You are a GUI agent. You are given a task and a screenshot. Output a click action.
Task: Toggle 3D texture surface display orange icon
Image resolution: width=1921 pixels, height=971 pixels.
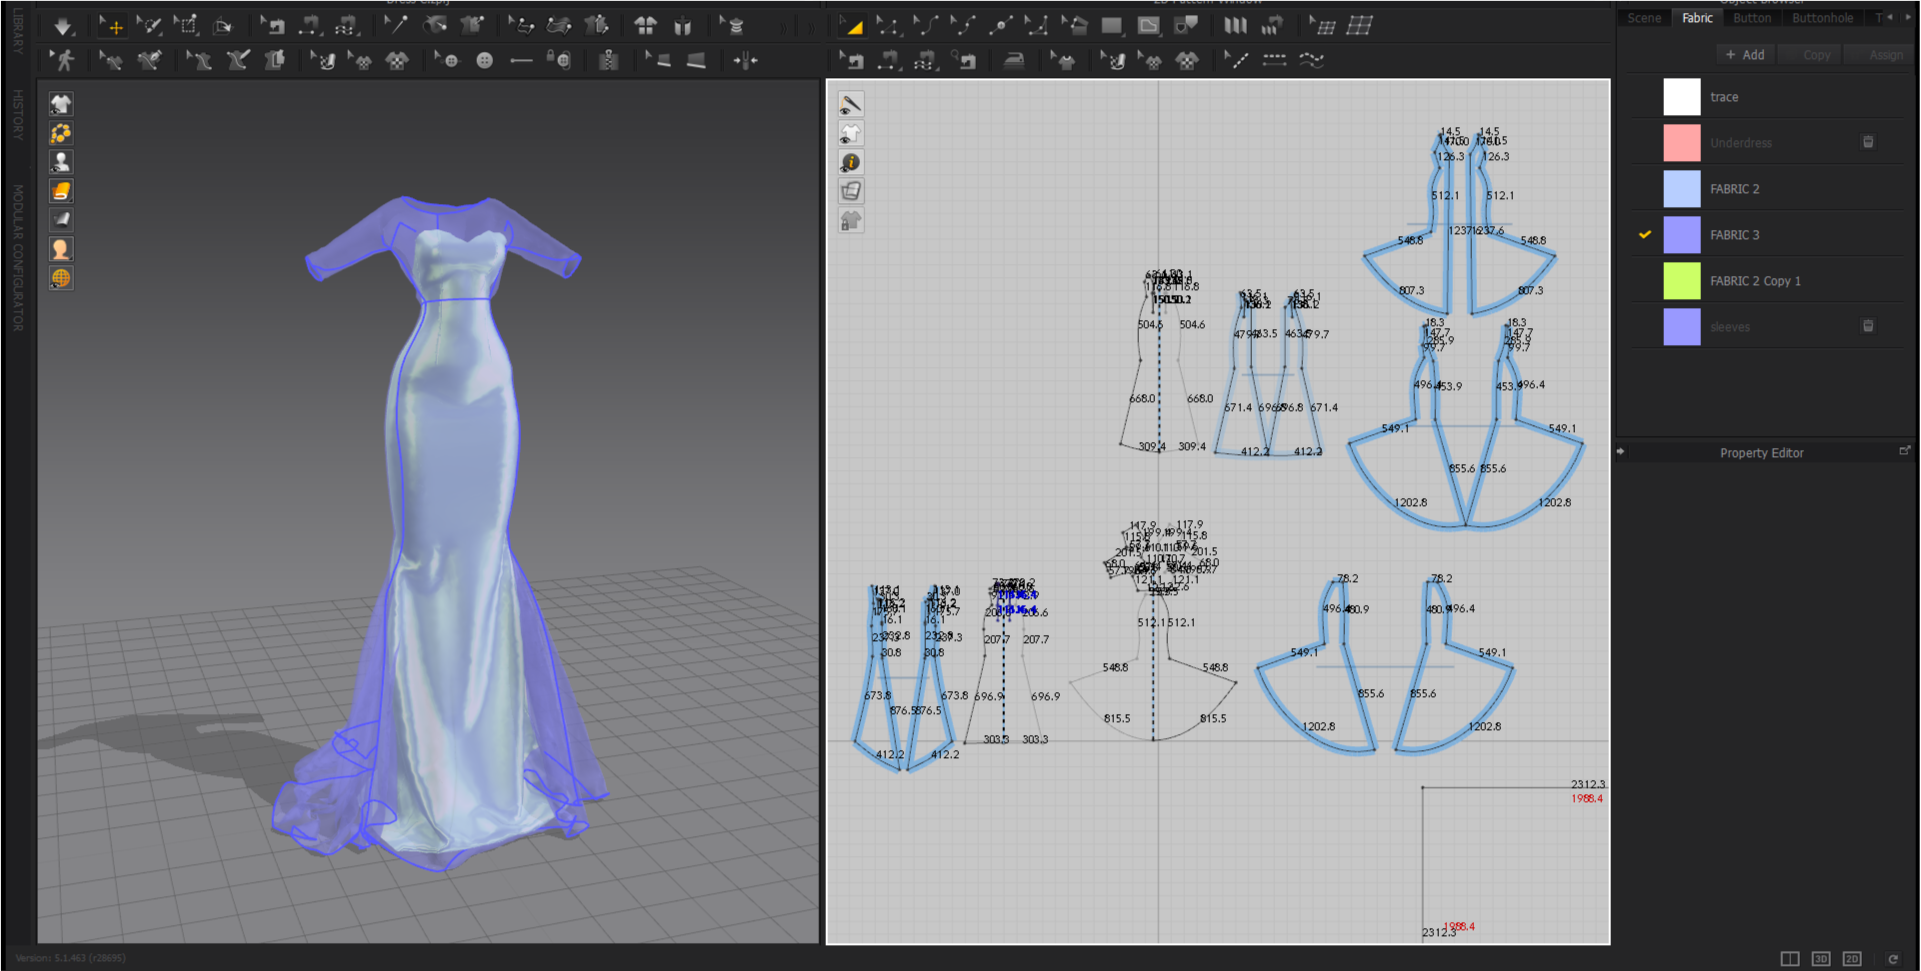point(61,191)
